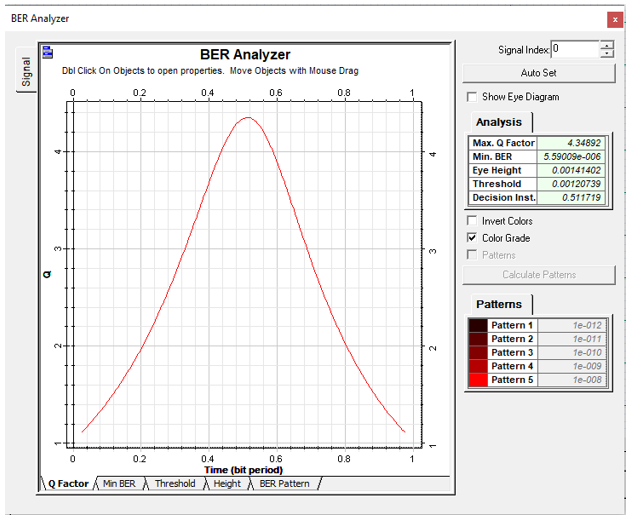Decrement the Signal Index stepper down
Image resolution: width=635 pixels, height=518 pixels.
coord(607,54)
